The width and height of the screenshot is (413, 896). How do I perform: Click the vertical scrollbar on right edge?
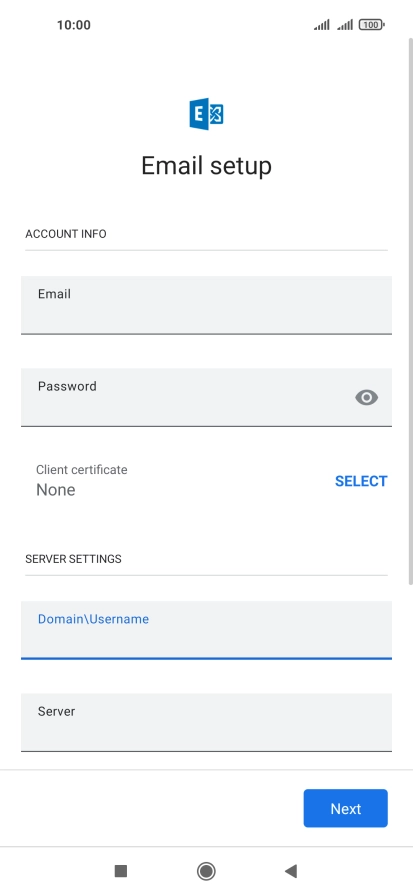(x=410, y=311)
